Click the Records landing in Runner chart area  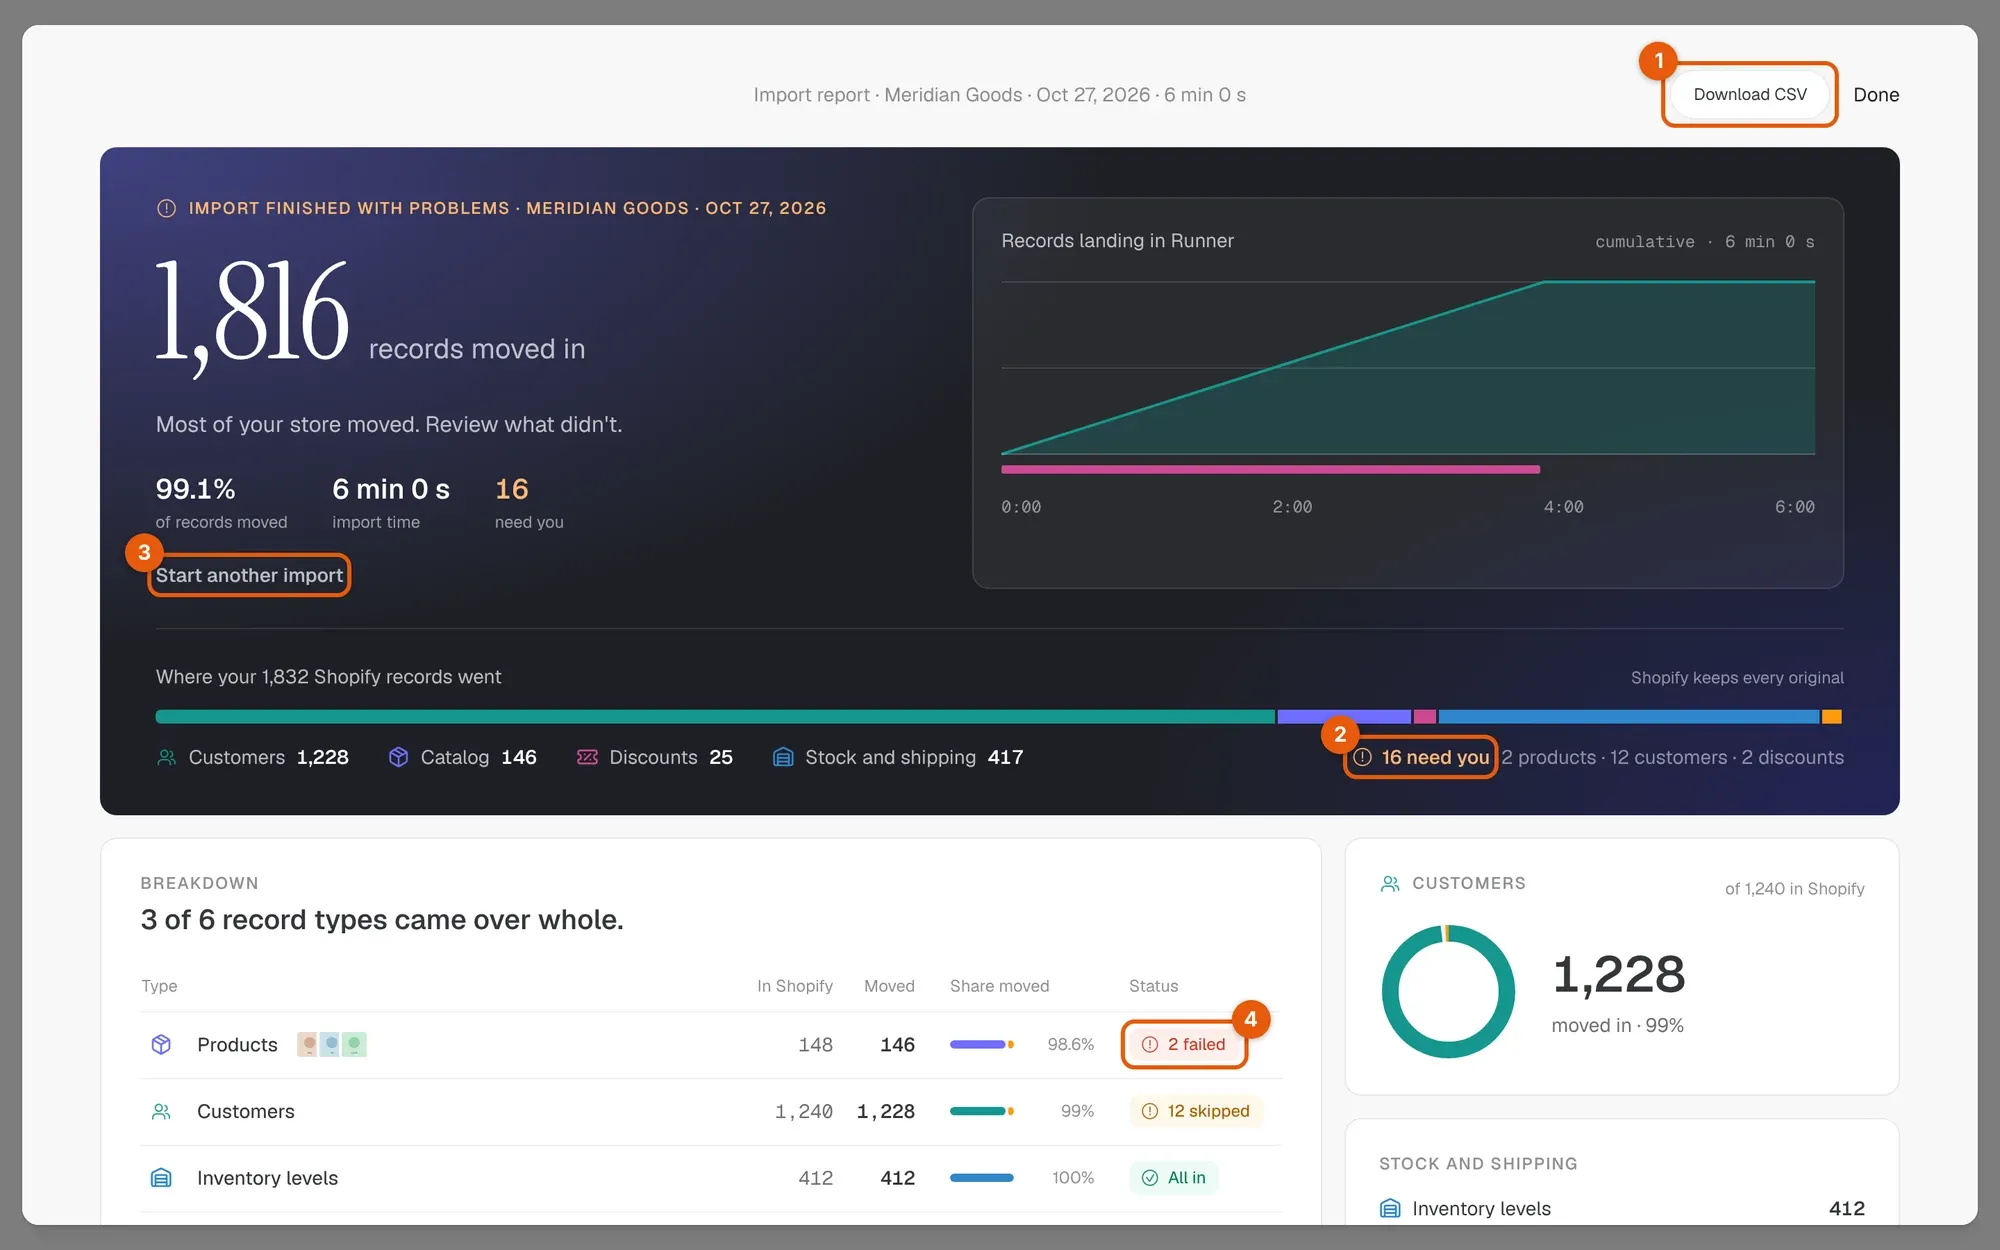1408,368
